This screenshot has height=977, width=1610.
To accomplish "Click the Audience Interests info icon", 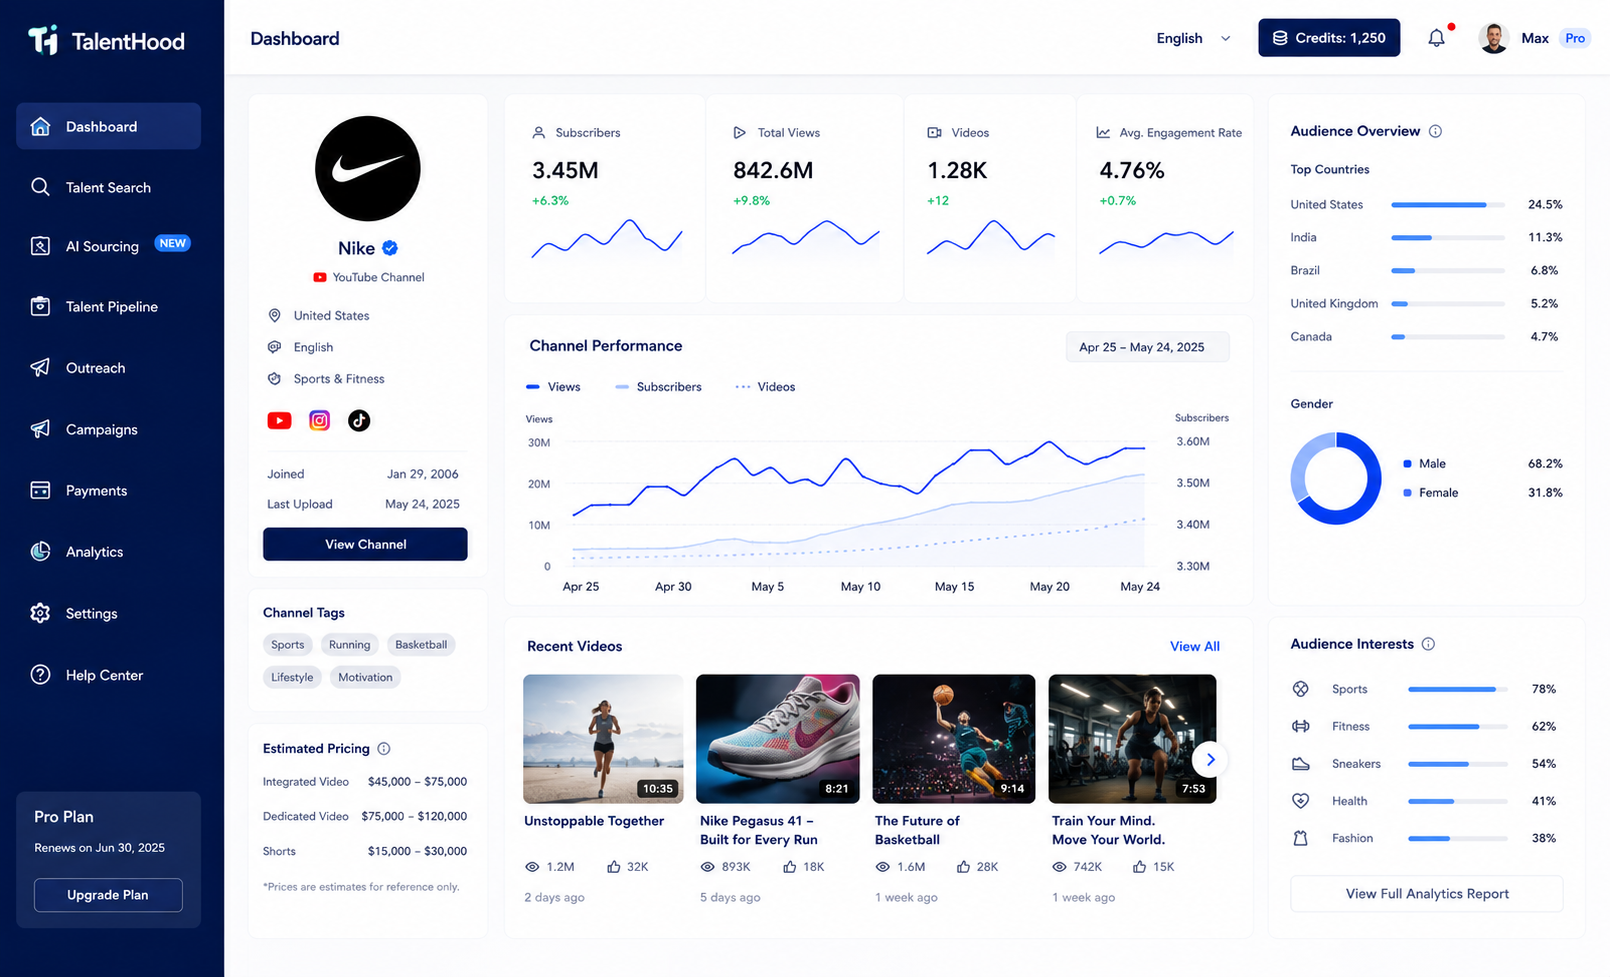I will [x=1428, y=644].
